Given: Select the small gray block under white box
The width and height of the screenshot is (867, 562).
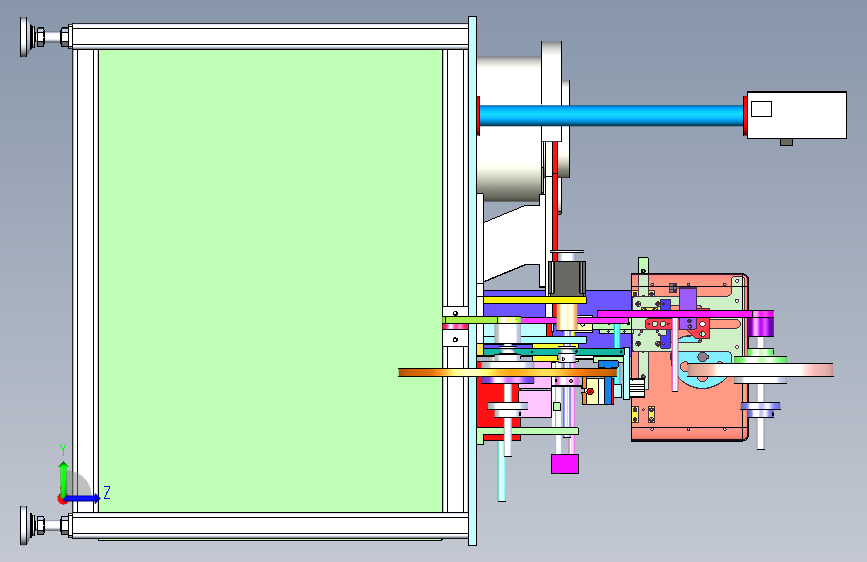Looking at the screenshot, I should [786, 142].
